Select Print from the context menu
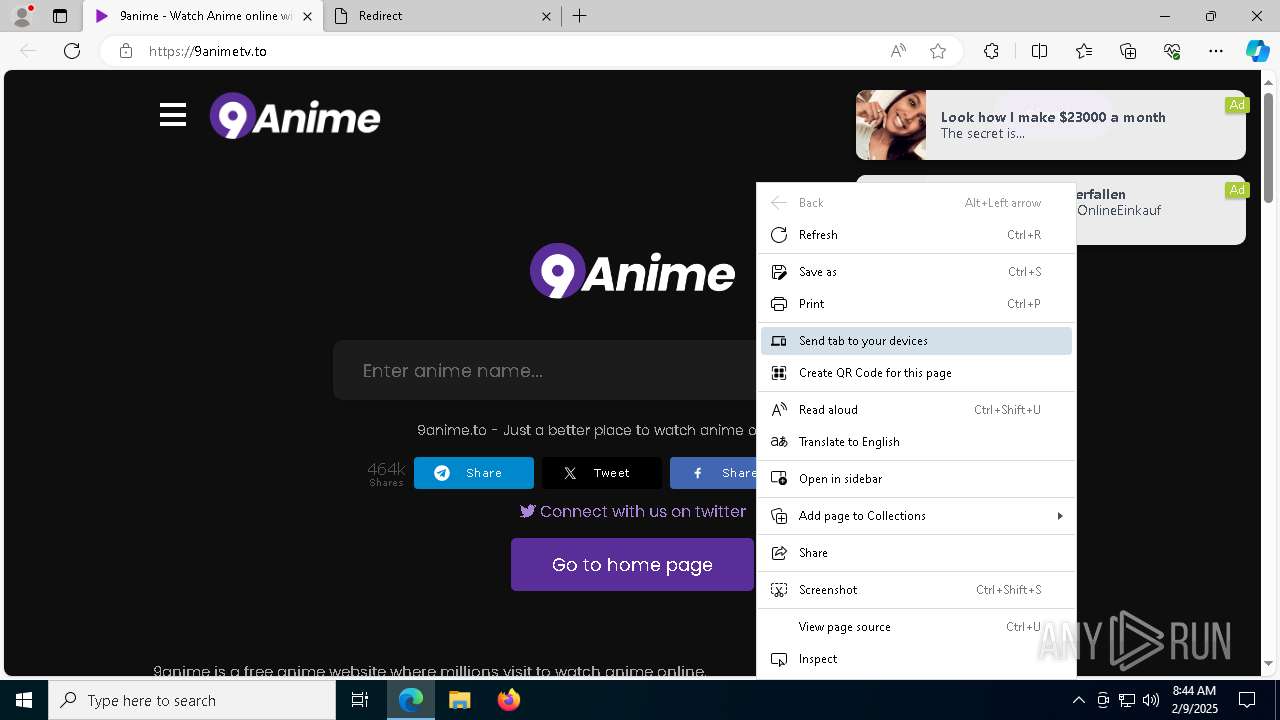This screenshot has width=1280, height=720. click(916, 304)
